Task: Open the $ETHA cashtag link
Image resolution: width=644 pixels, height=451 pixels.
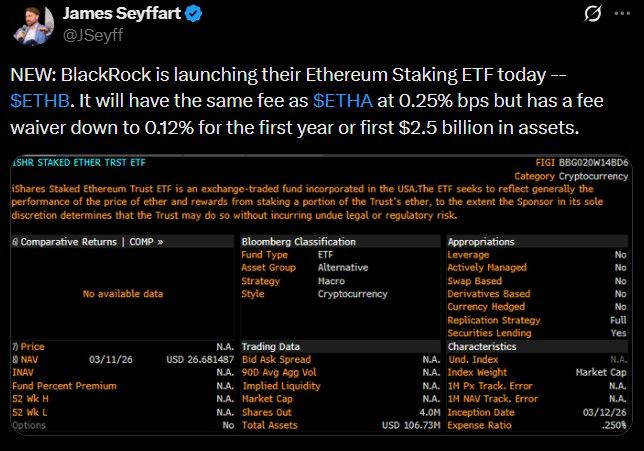Action: (342, 101)
